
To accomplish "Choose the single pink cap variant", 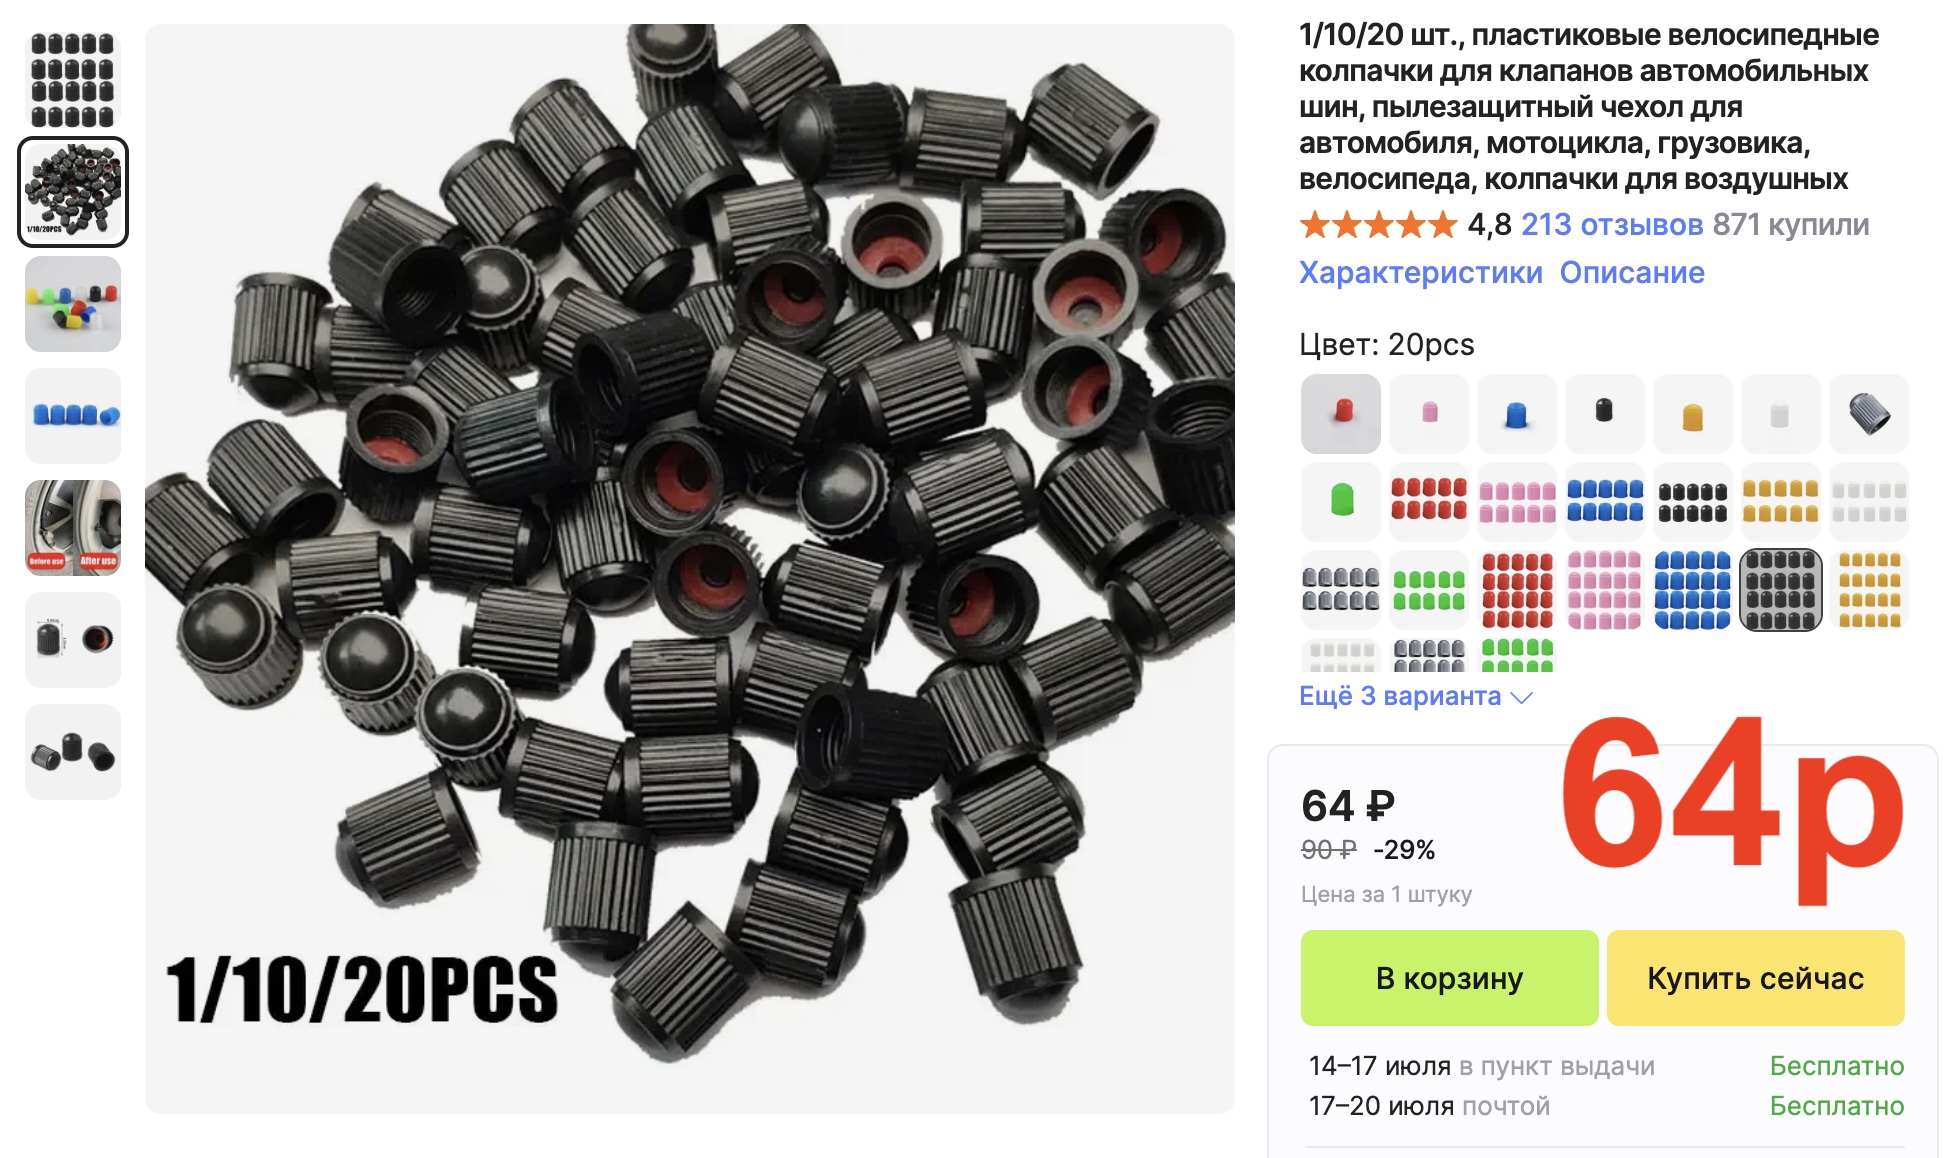I will (x=1428, y=414).
